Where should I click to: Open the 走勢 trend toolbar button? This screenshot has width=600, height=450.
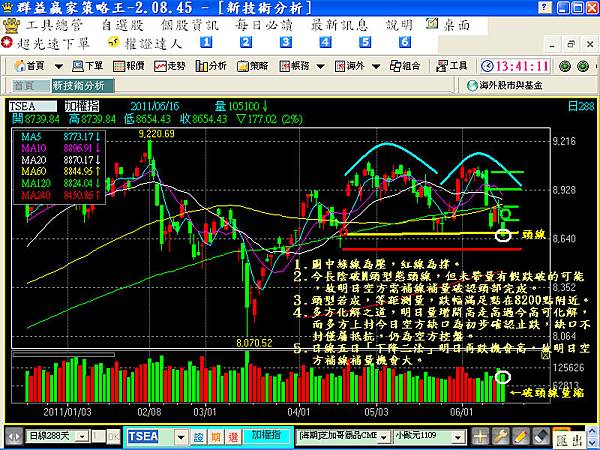point(170,66)
